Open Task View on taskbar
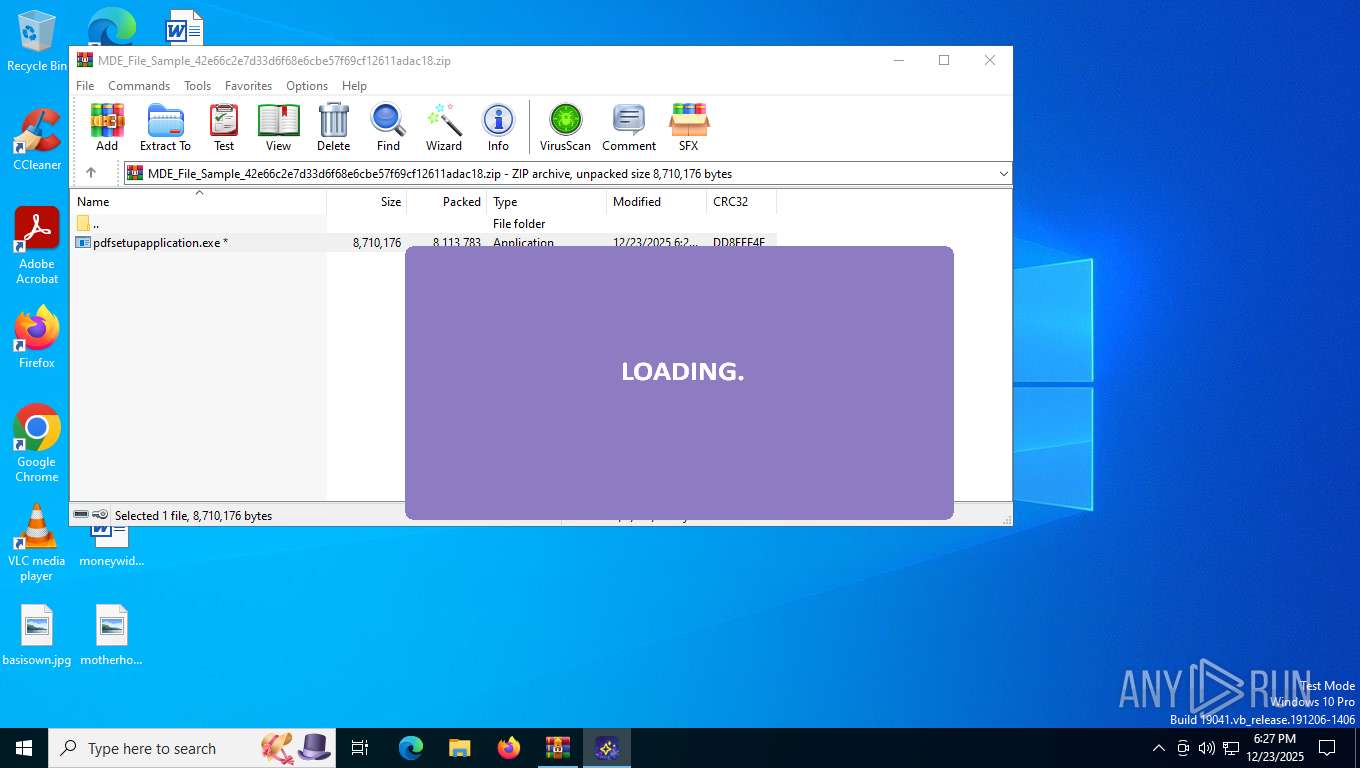The image size is (1360, 768). click(360, 748)
